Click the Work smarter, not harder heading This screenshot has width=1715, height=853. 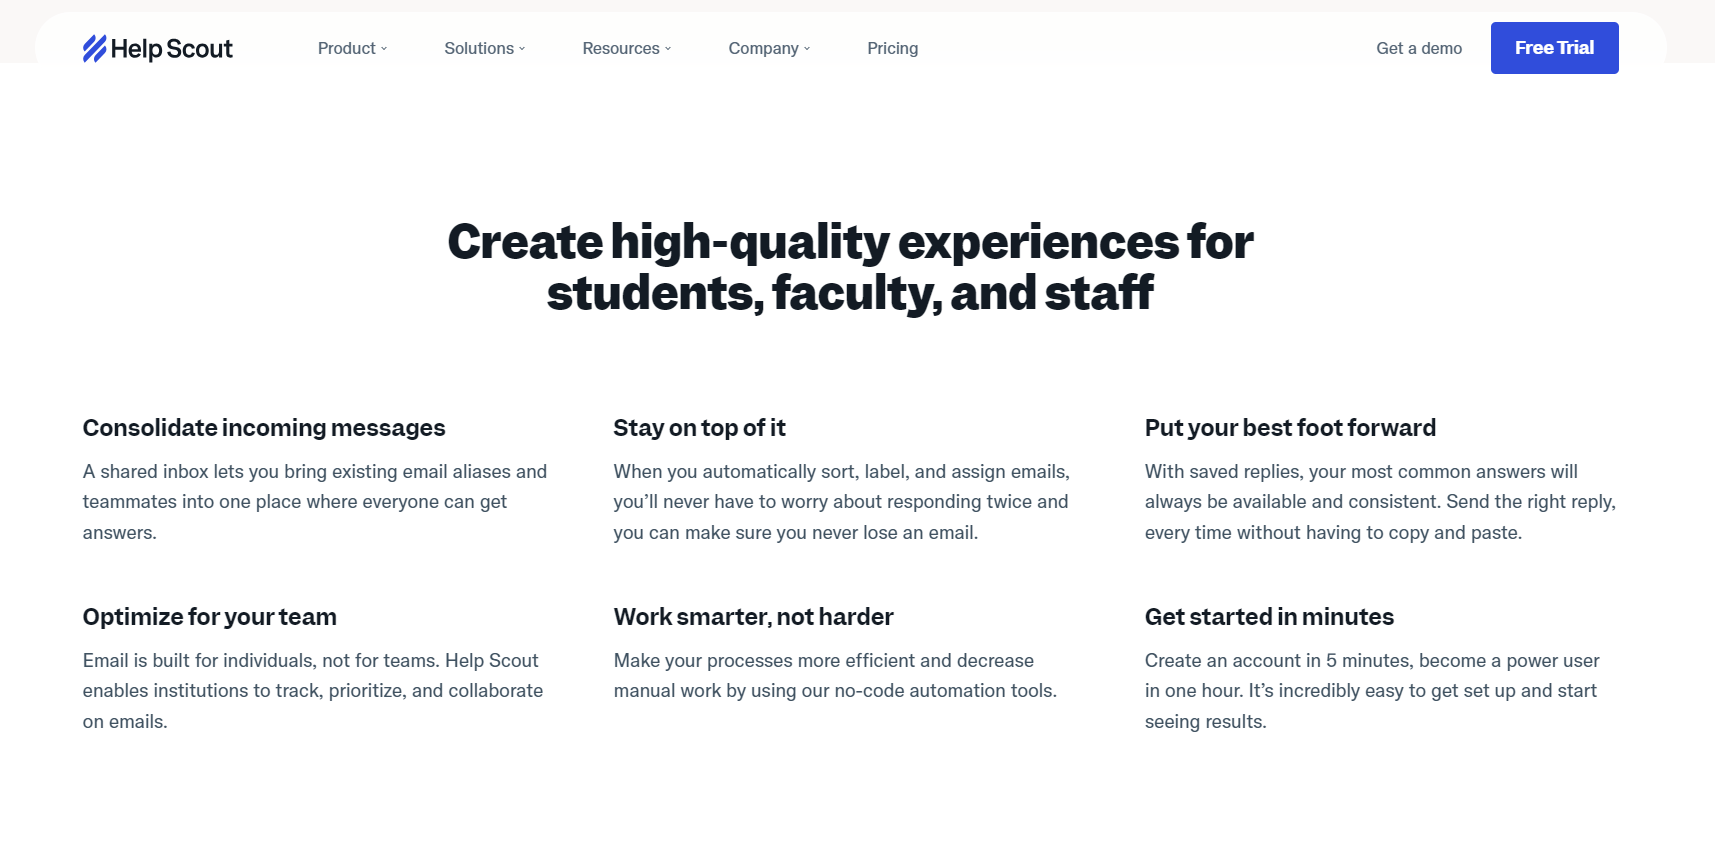tap(753, 617)
